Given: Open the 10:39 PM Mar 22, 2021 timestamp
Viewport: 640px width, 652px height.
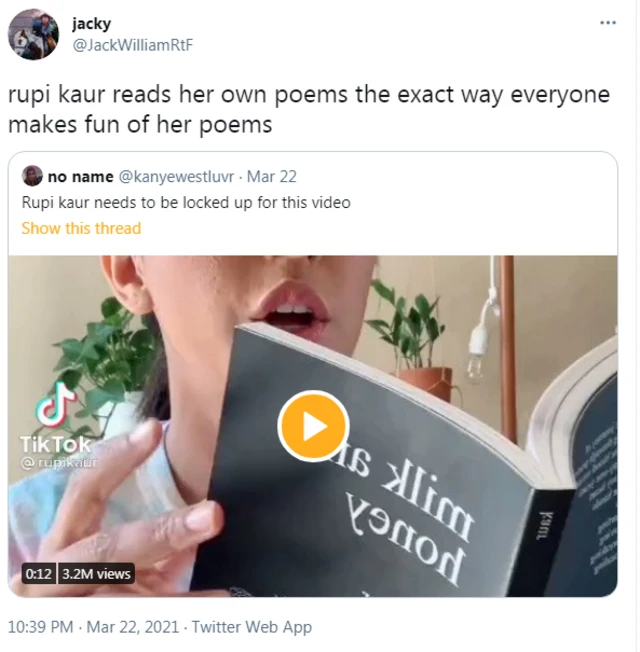Looking at the screenshot, I should tap(93, 627).
